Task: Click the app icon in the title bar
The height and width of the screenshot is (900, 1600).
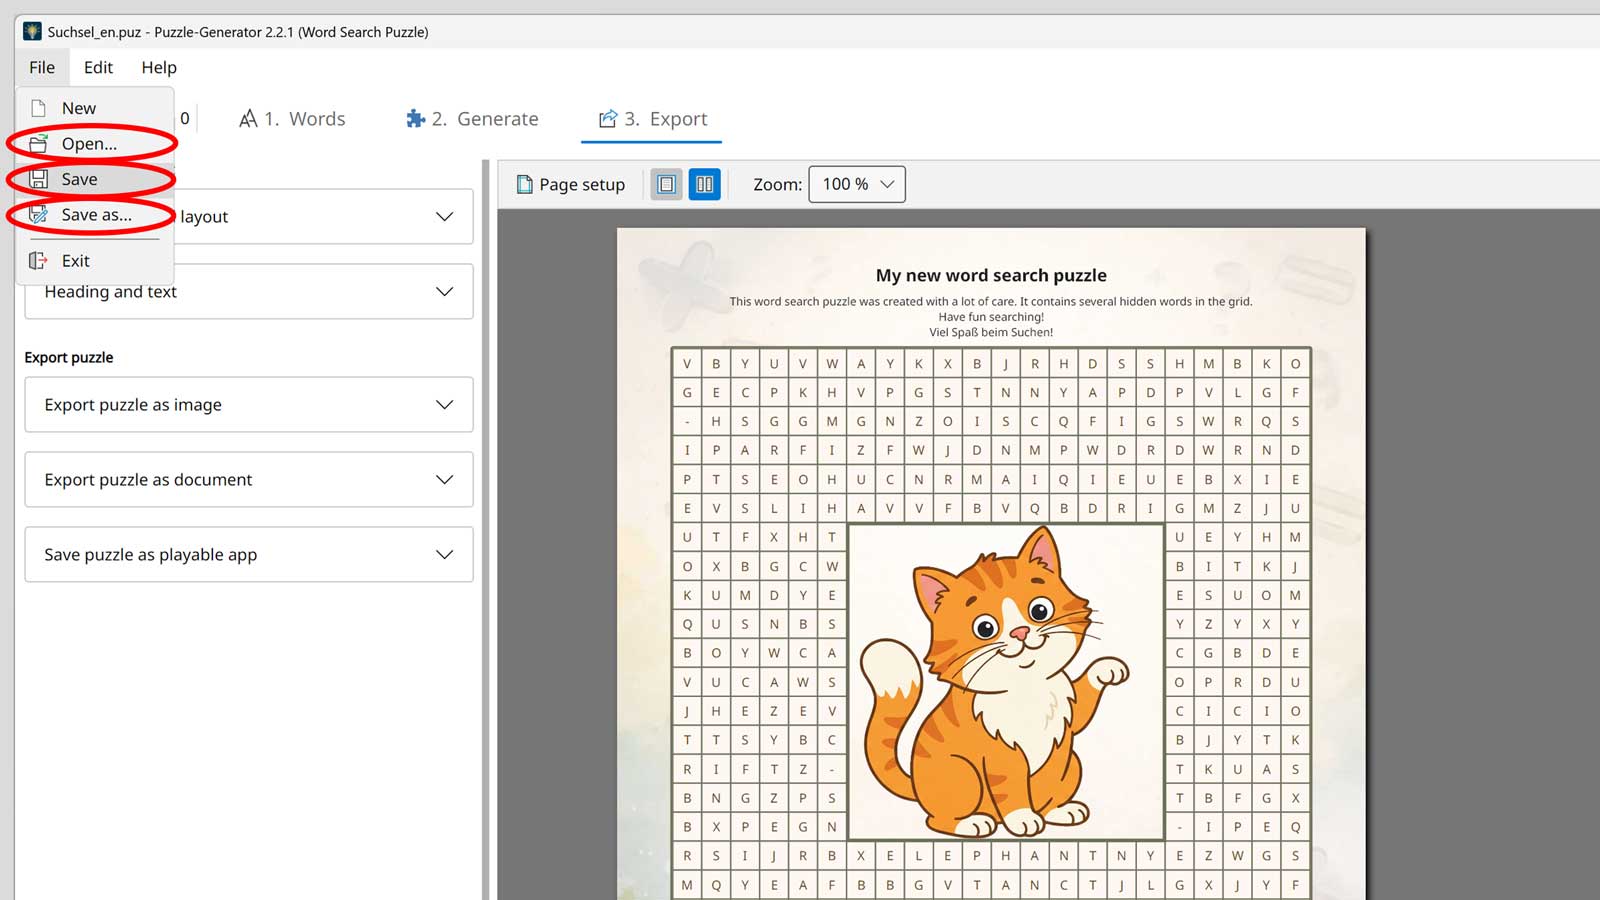Action: click(x=33, y=31)
